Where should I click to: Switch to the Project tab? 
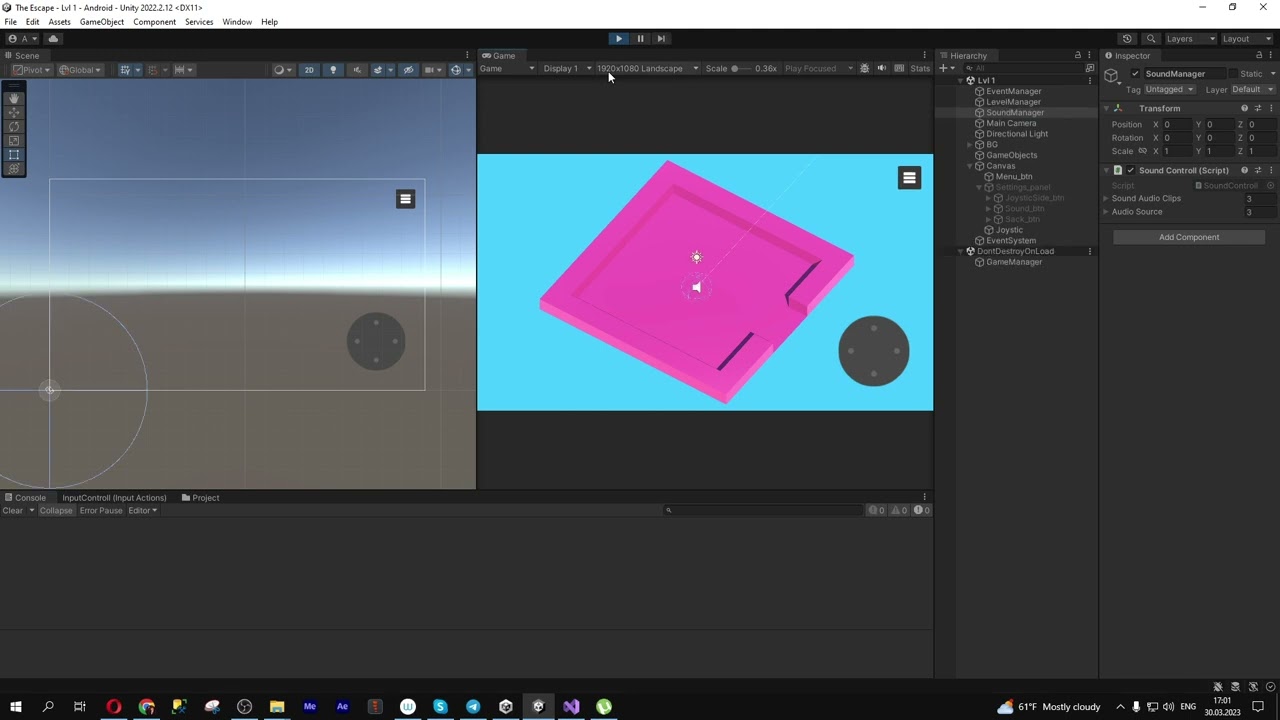tap(200, 498)
